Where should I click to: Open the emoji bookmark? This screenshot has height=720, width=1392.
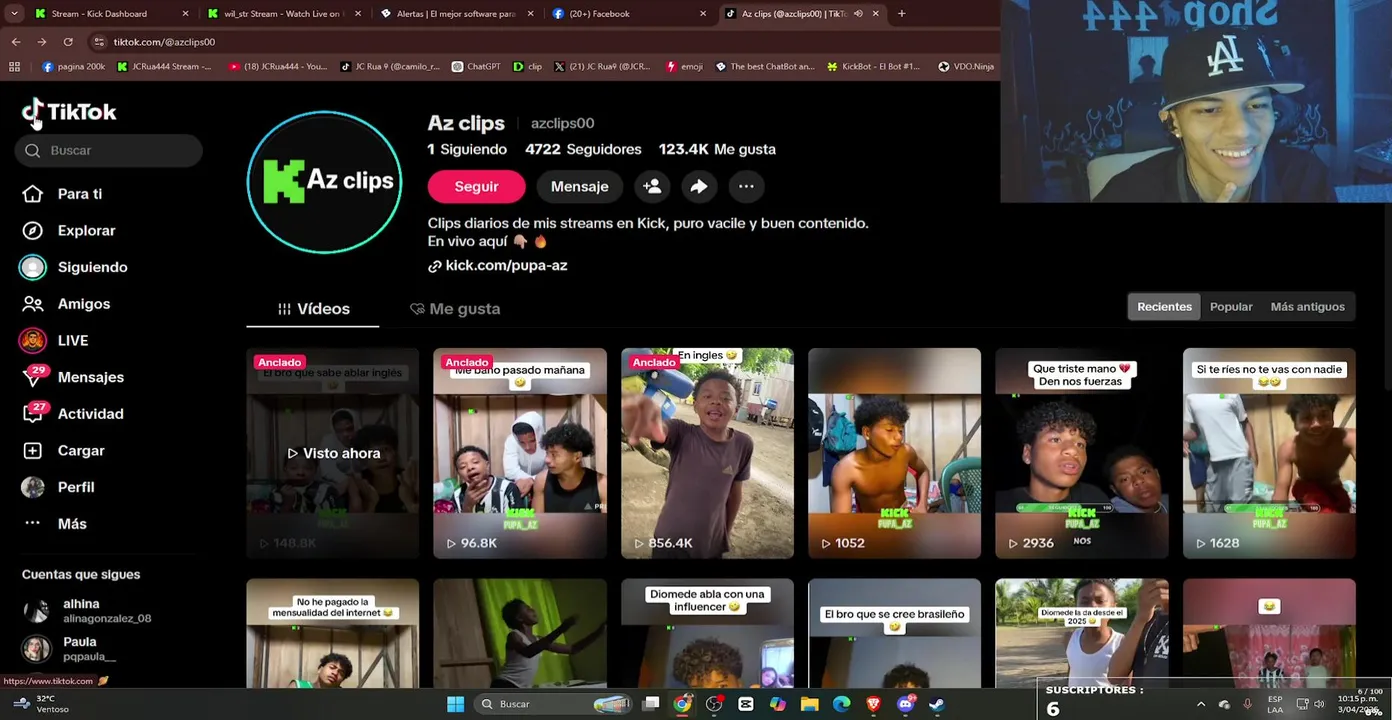coord(685,67)
